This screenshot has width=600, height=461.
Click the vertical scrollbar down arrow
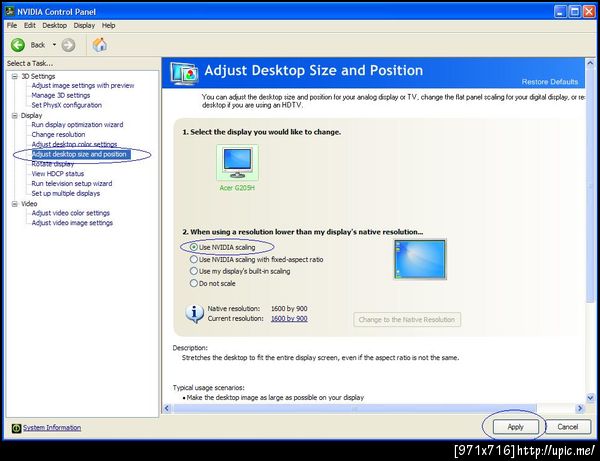click(590, 398)
